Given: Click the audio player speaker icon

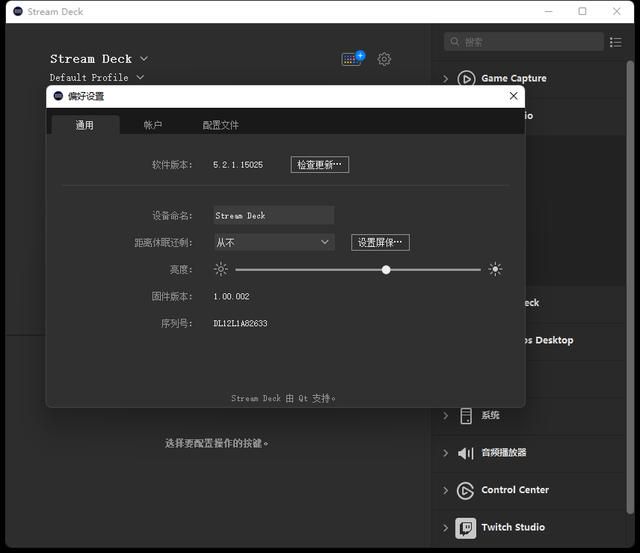Looking at the screenshot, I should 466,453.
